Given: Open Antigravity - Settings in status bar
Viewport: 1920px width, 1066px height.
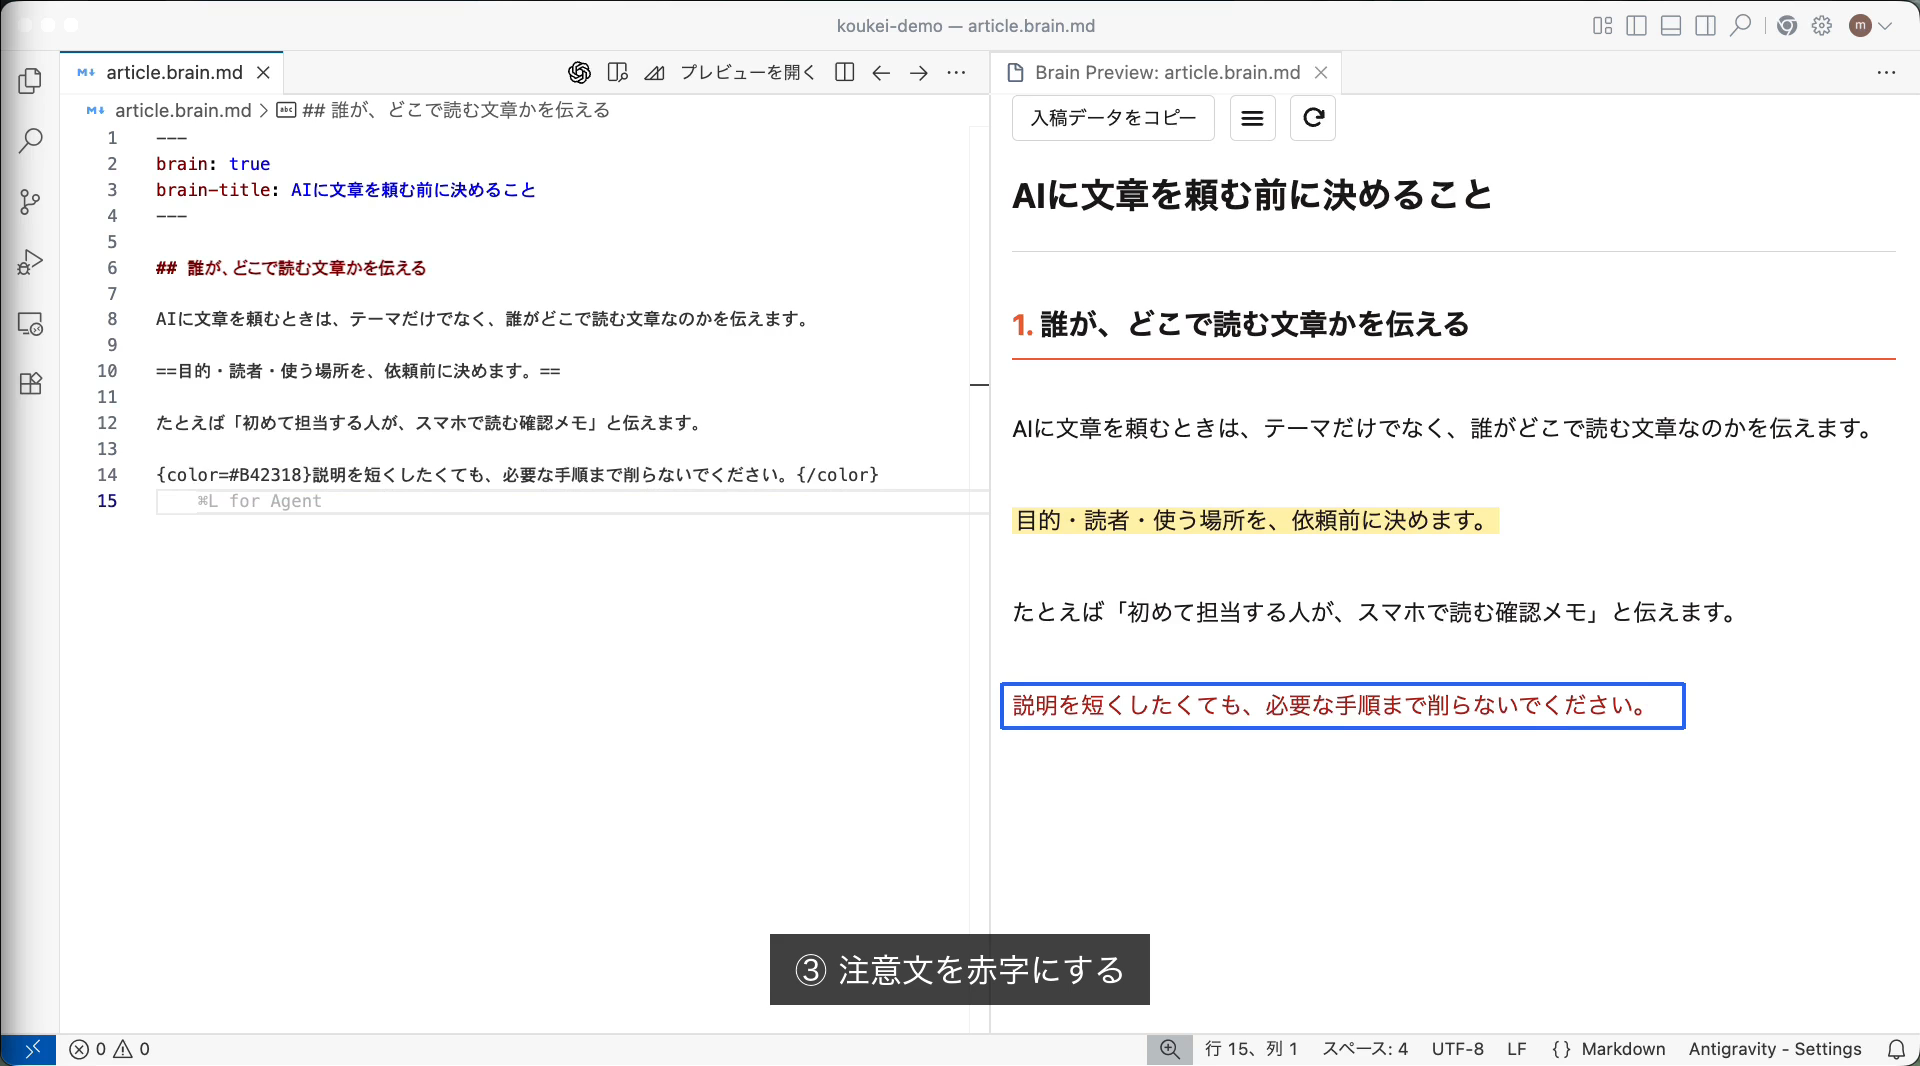Looking at the screenshot, I should pyautogui.click(x=1775, y=1049).
